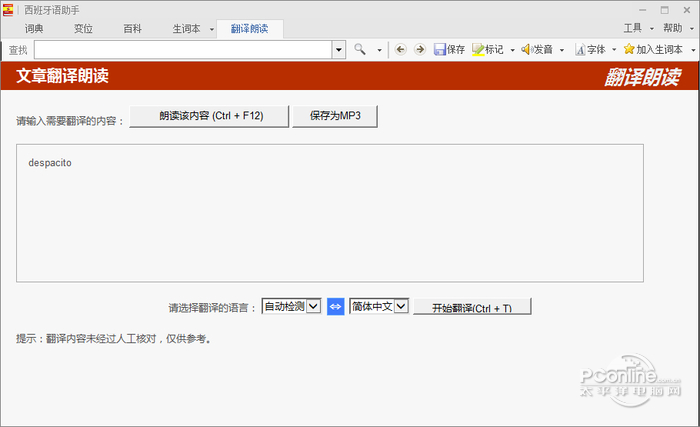
Task: Swap languages with the blue arrow button
Action: point(336,306)
